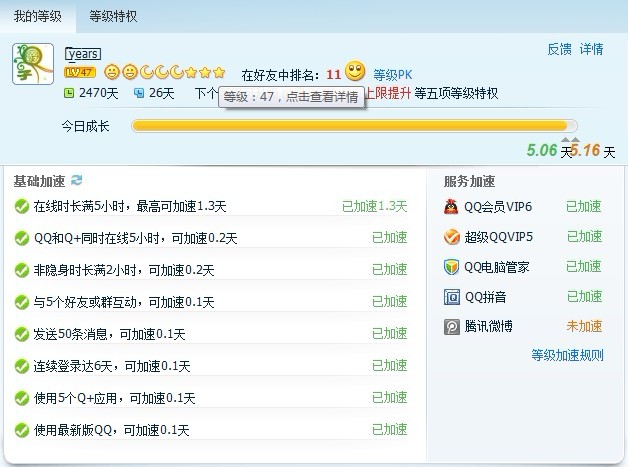Viewport: 628px width, 467px height.
Task: Click check icon for 非隐身时长满2小时
Action: tap(22, 271)
